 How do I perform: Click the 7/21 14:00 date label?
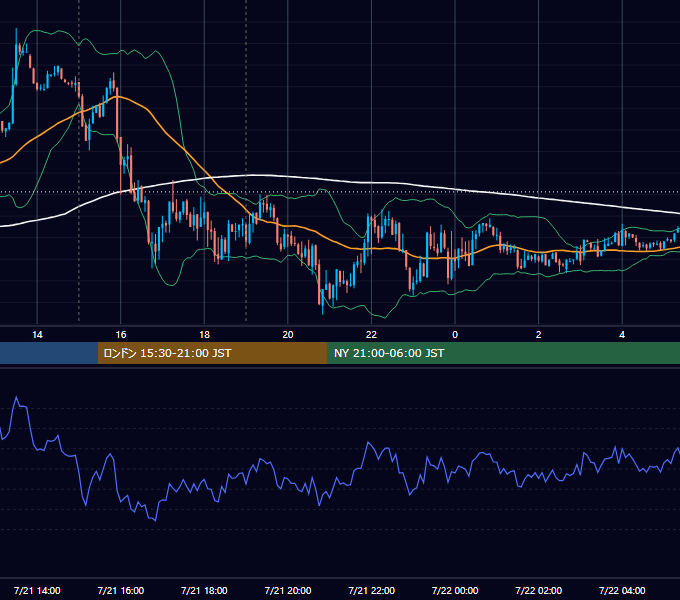coord(37,590)
